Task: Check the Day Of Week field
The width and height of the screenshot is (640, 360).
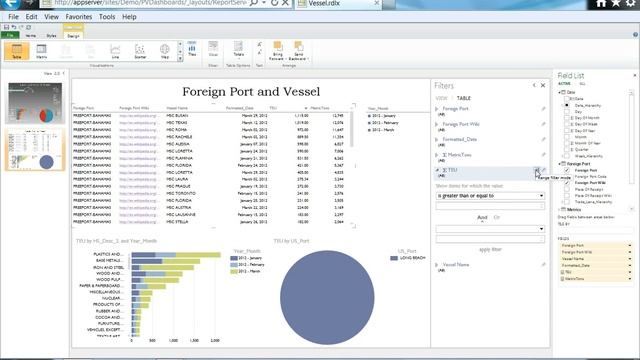Action: 567,124
